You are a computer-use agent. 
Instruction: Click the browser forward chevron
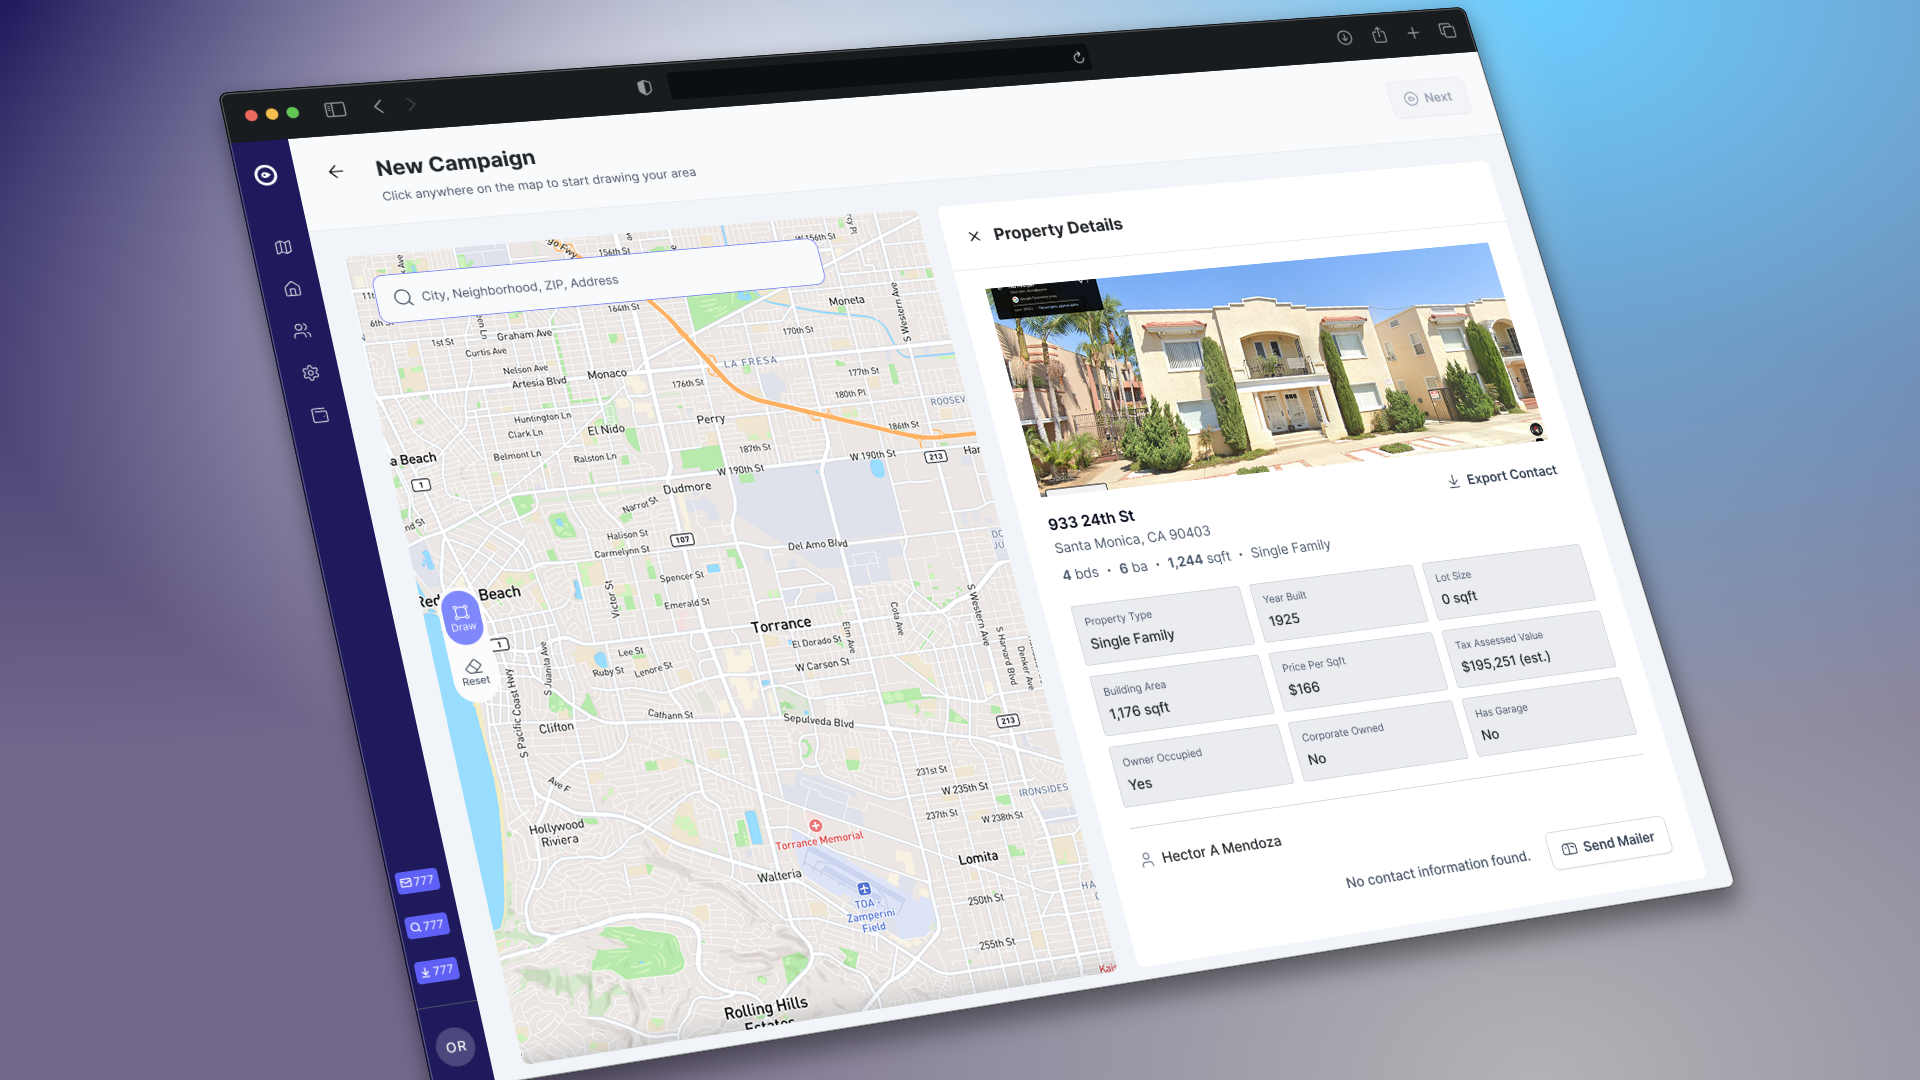tap(411, 104)
